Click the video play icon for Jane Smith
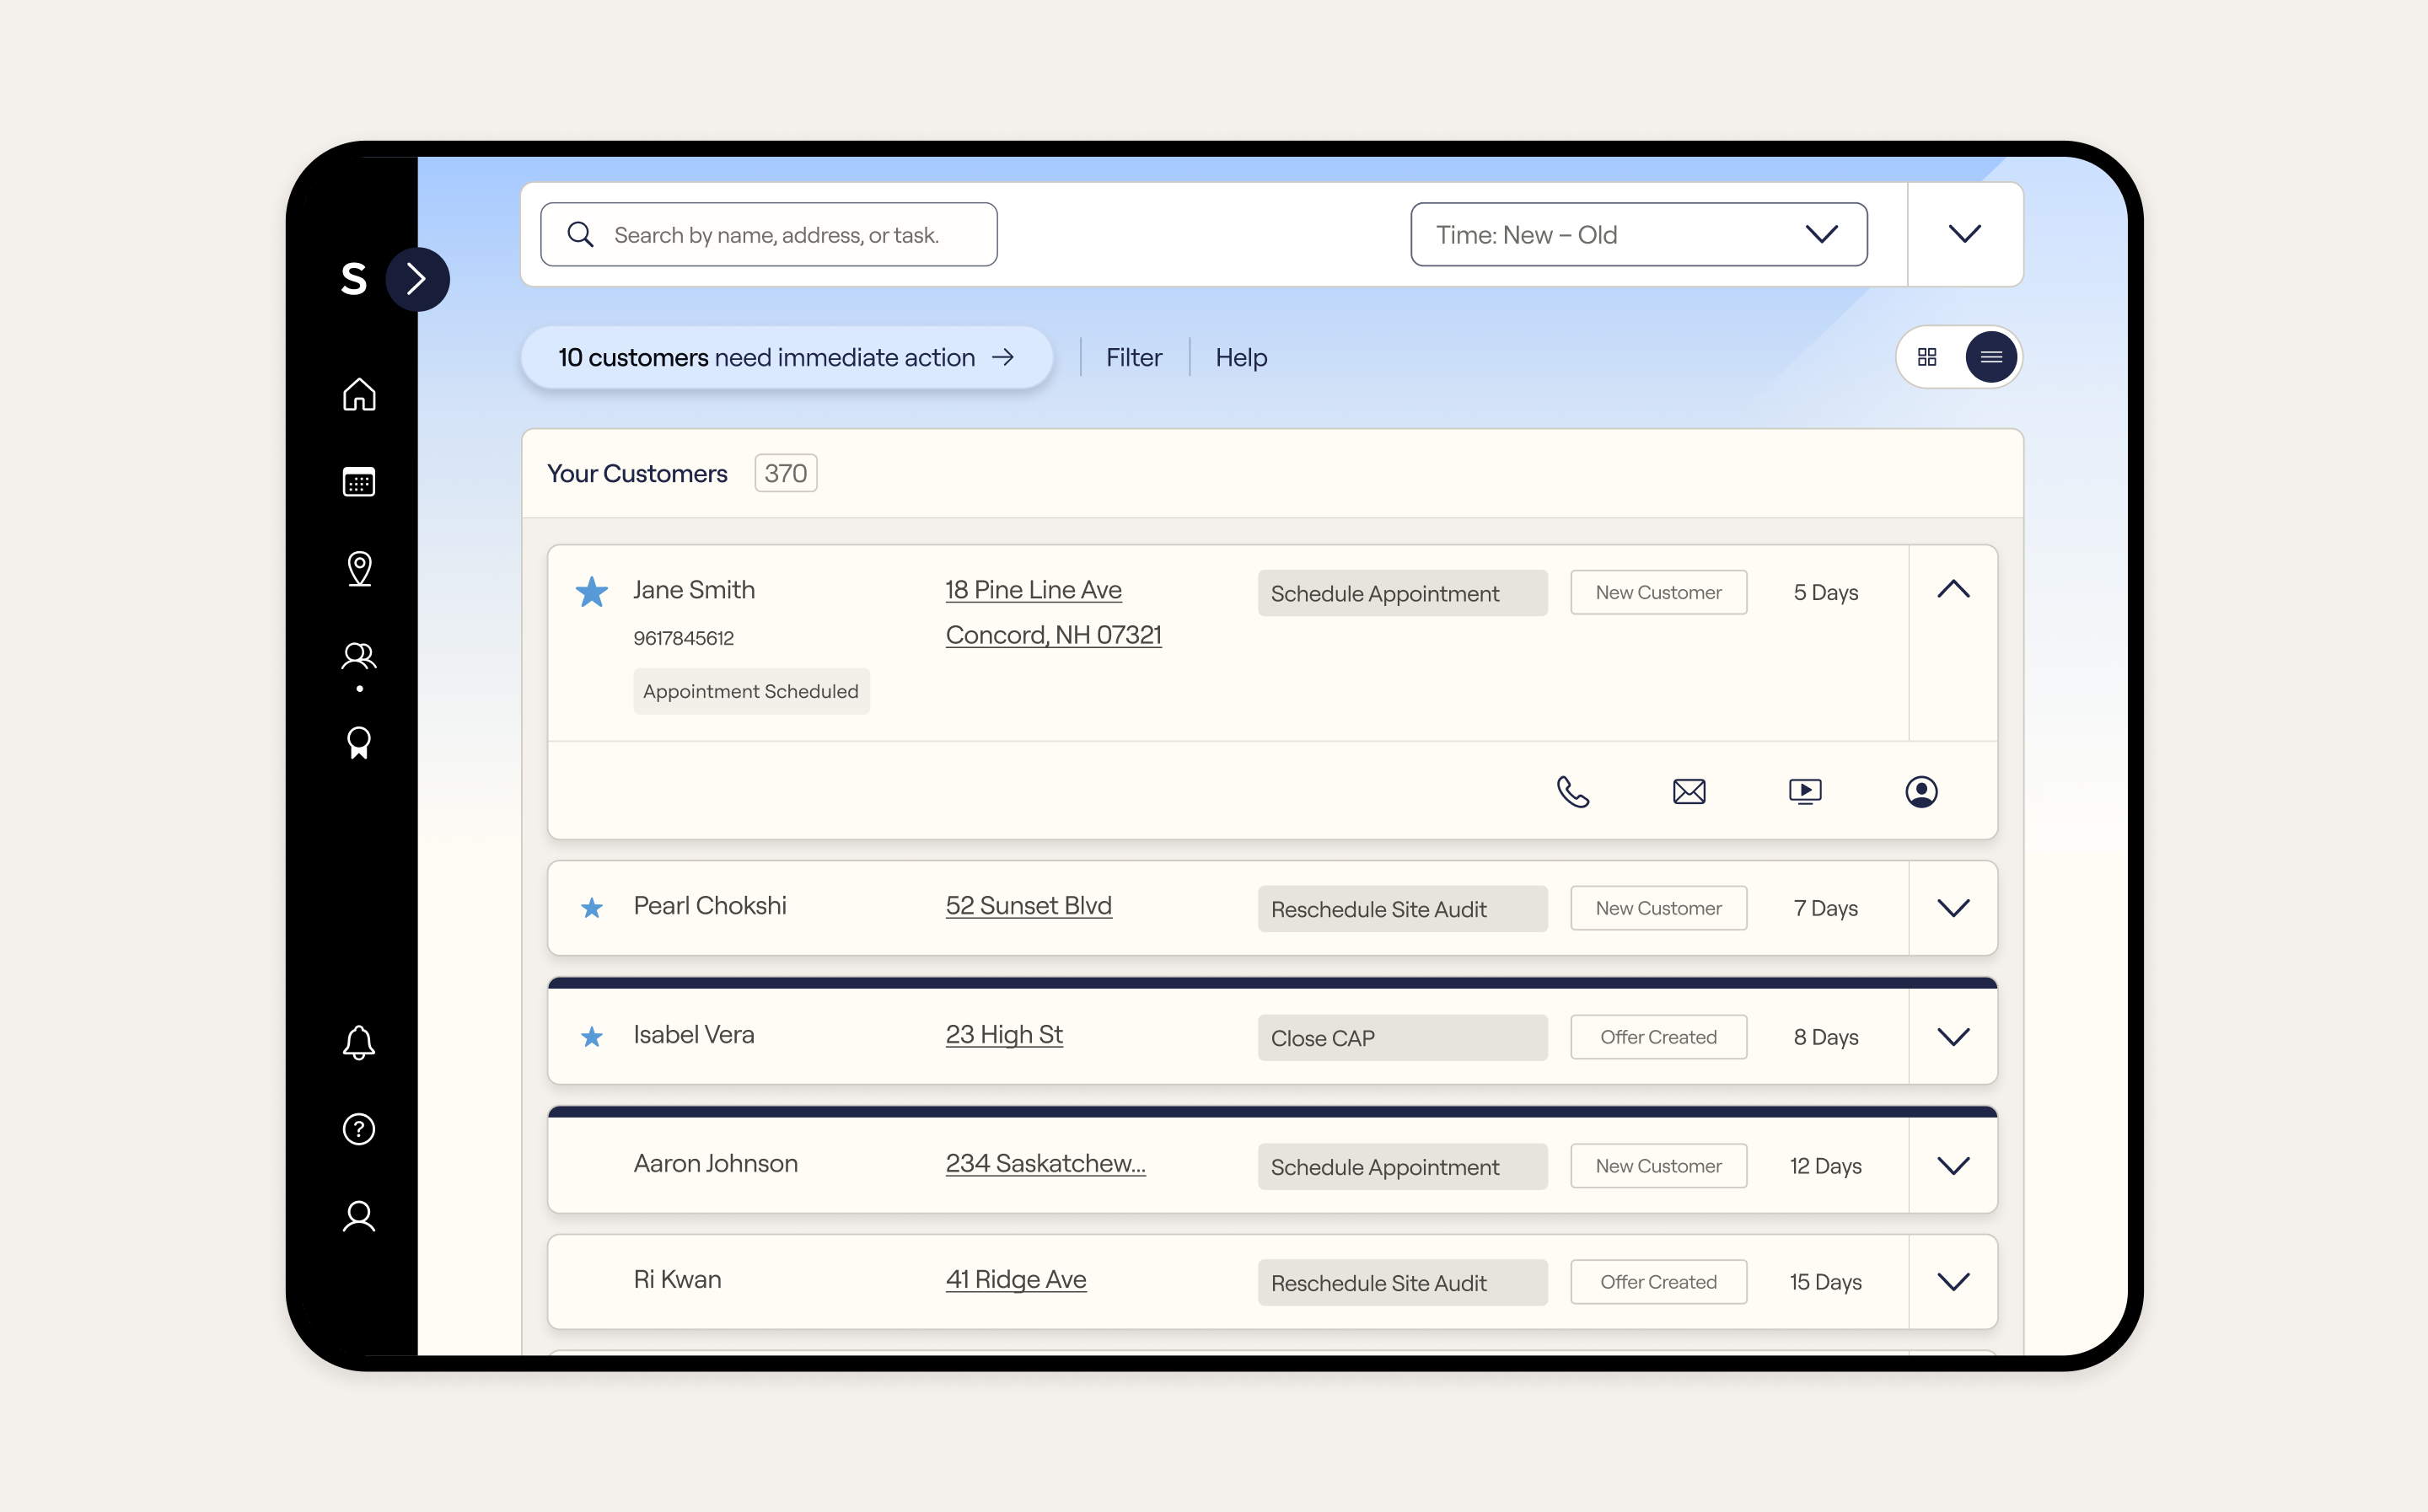This screenshot has height=1512, width=2428. click(x=1805, y=792)
